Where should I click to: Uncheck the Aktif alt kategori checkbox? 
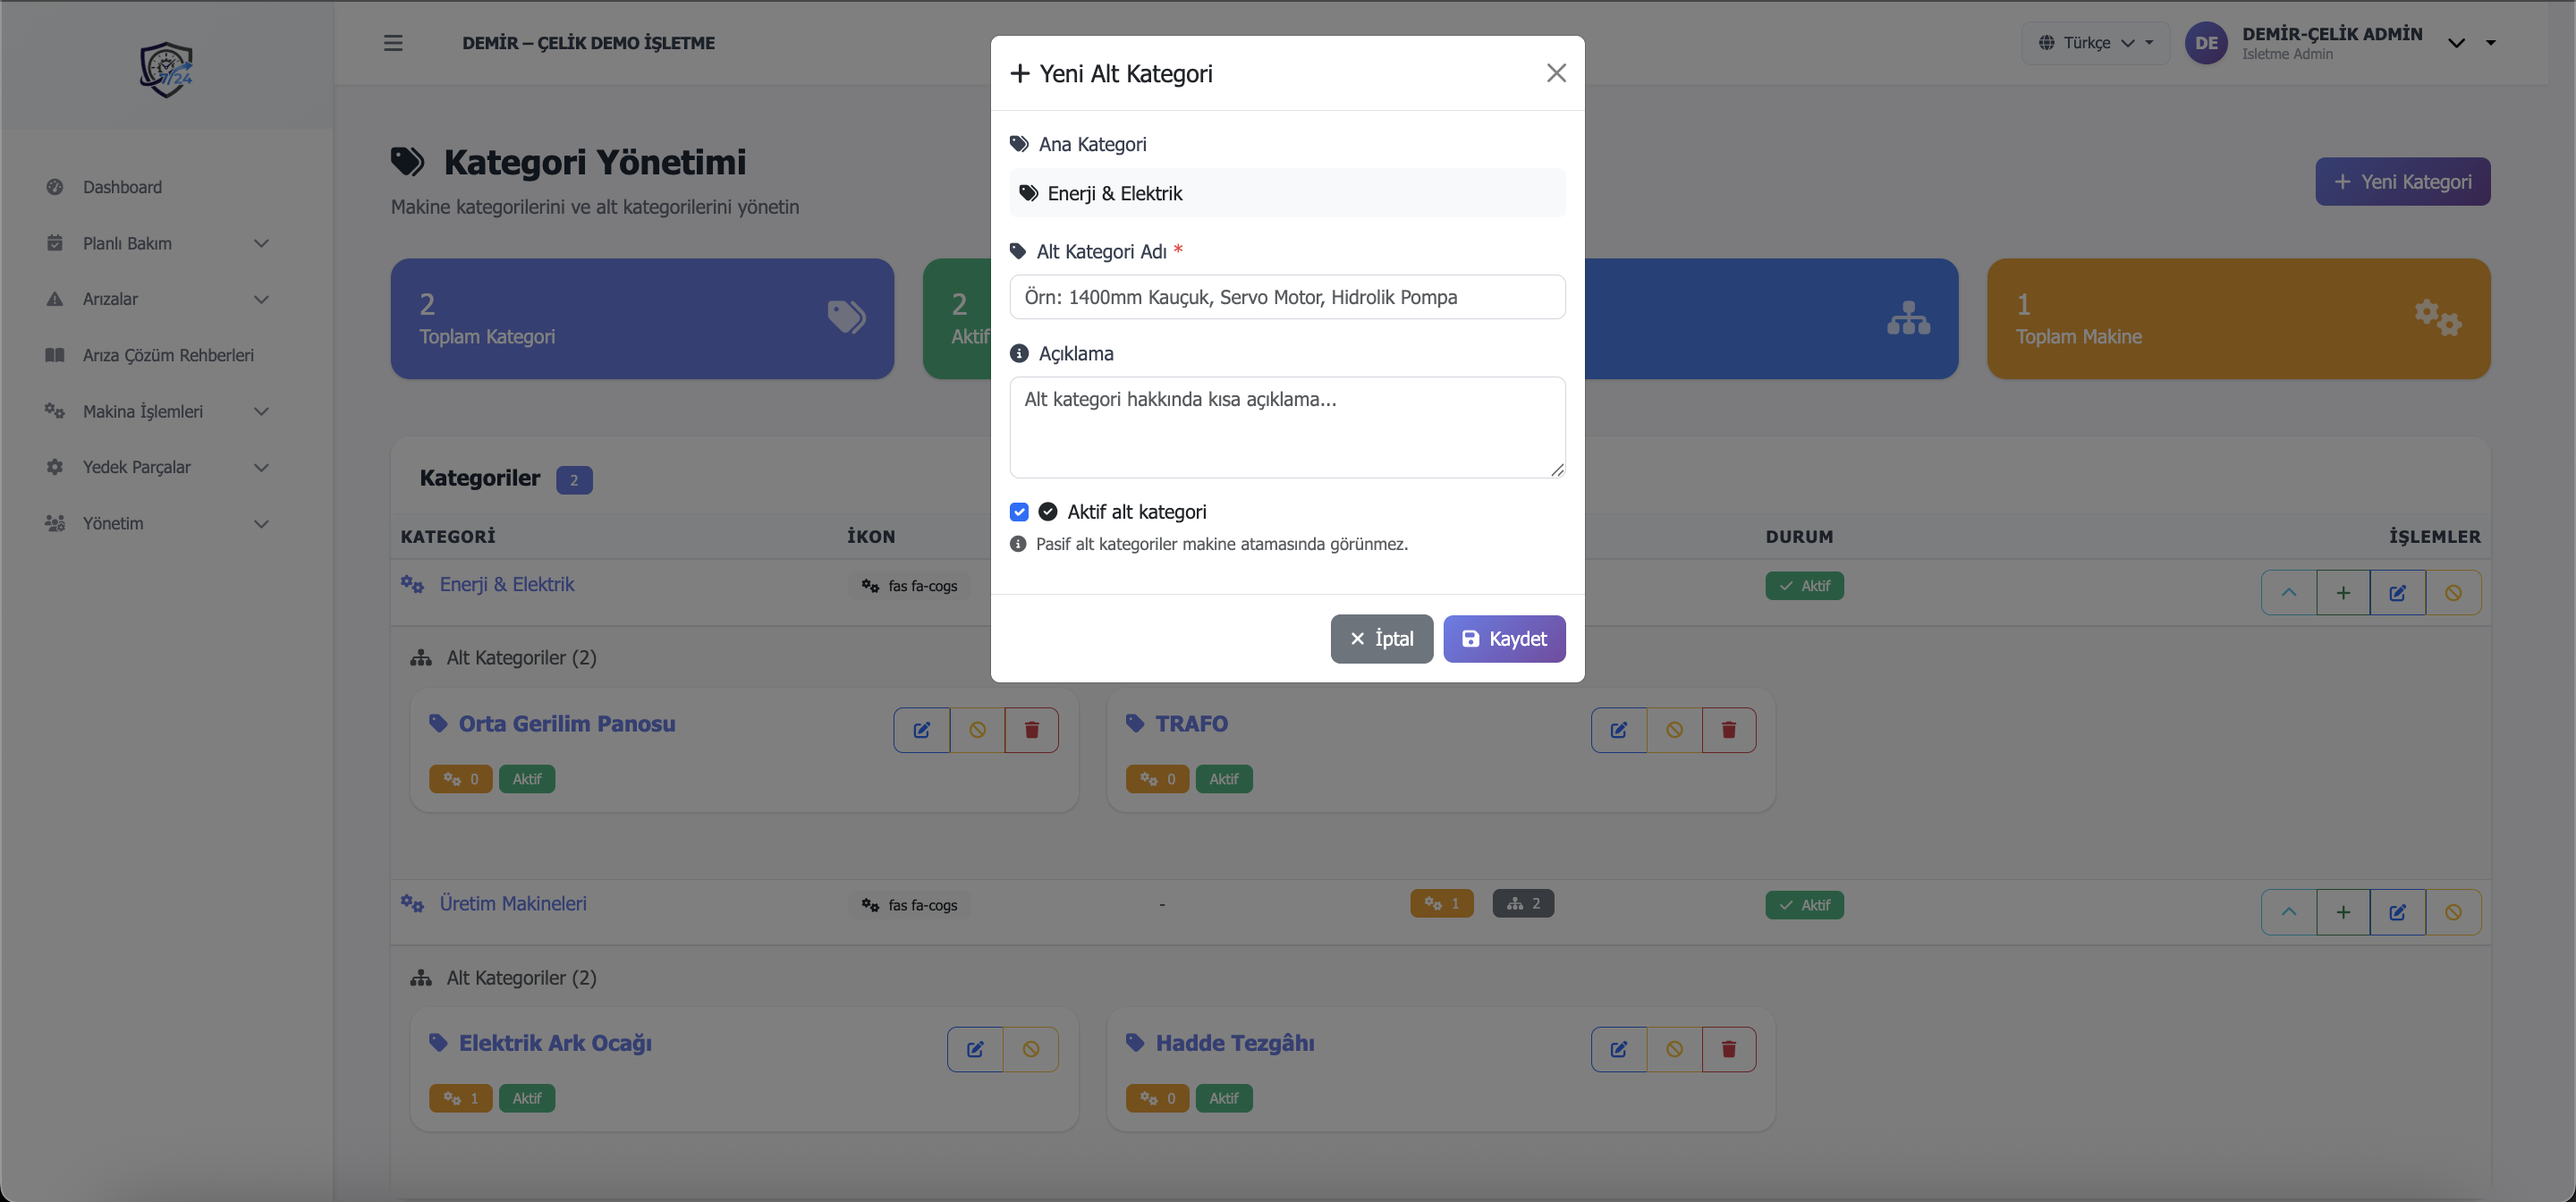[1019, 512]
